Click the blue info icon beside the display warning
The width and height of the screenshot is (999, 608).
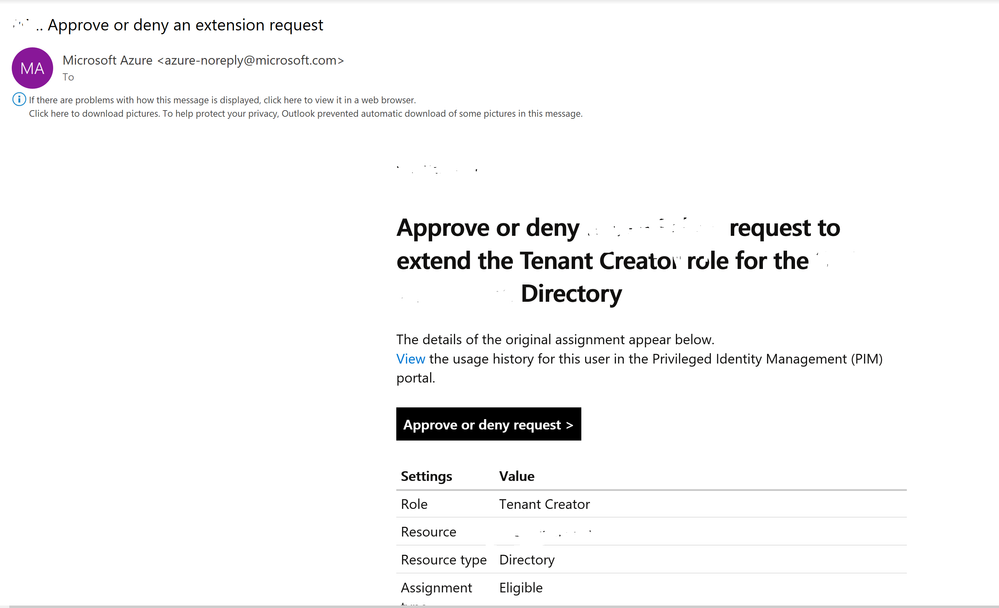pos(19,99)
